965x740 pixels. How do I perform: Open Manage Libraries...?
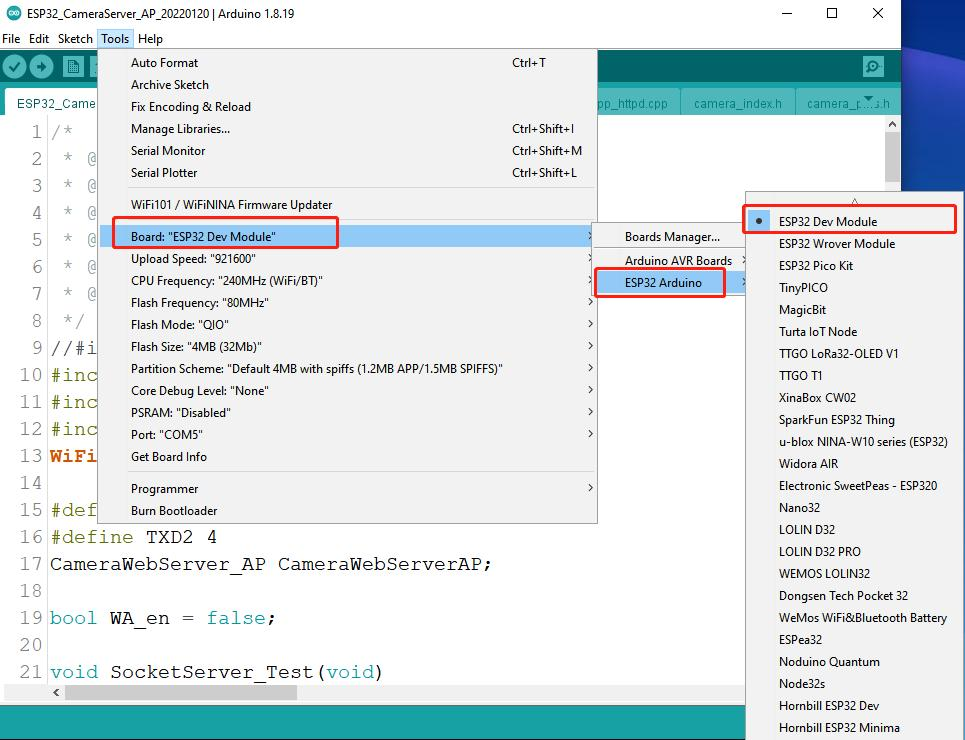pos(348,129)
